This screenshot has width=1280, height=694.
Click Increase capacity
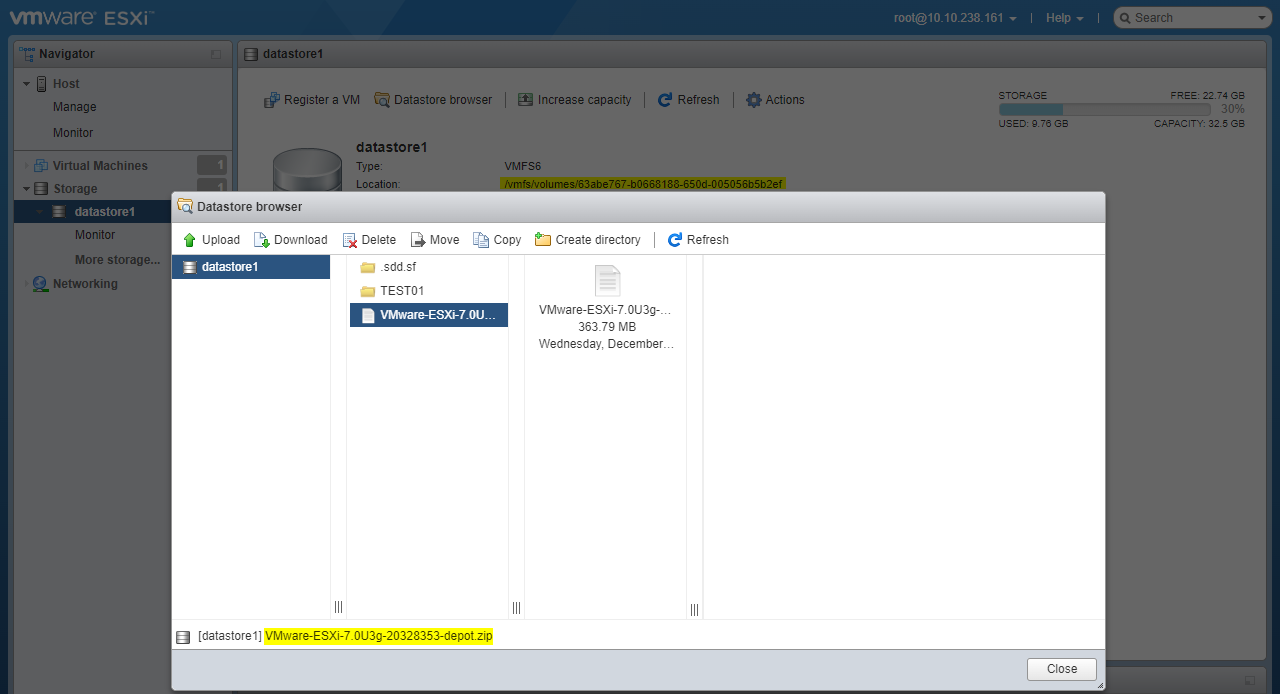click(x=574, y=100)
